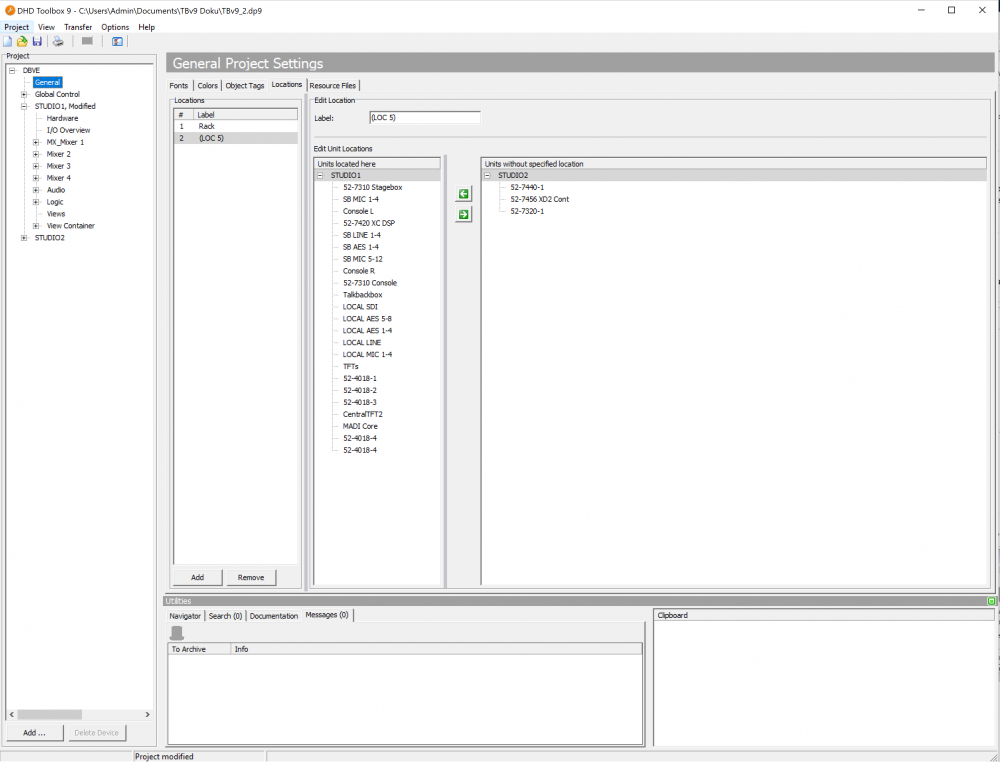Save the project with the disk icon

click(38, 41)
